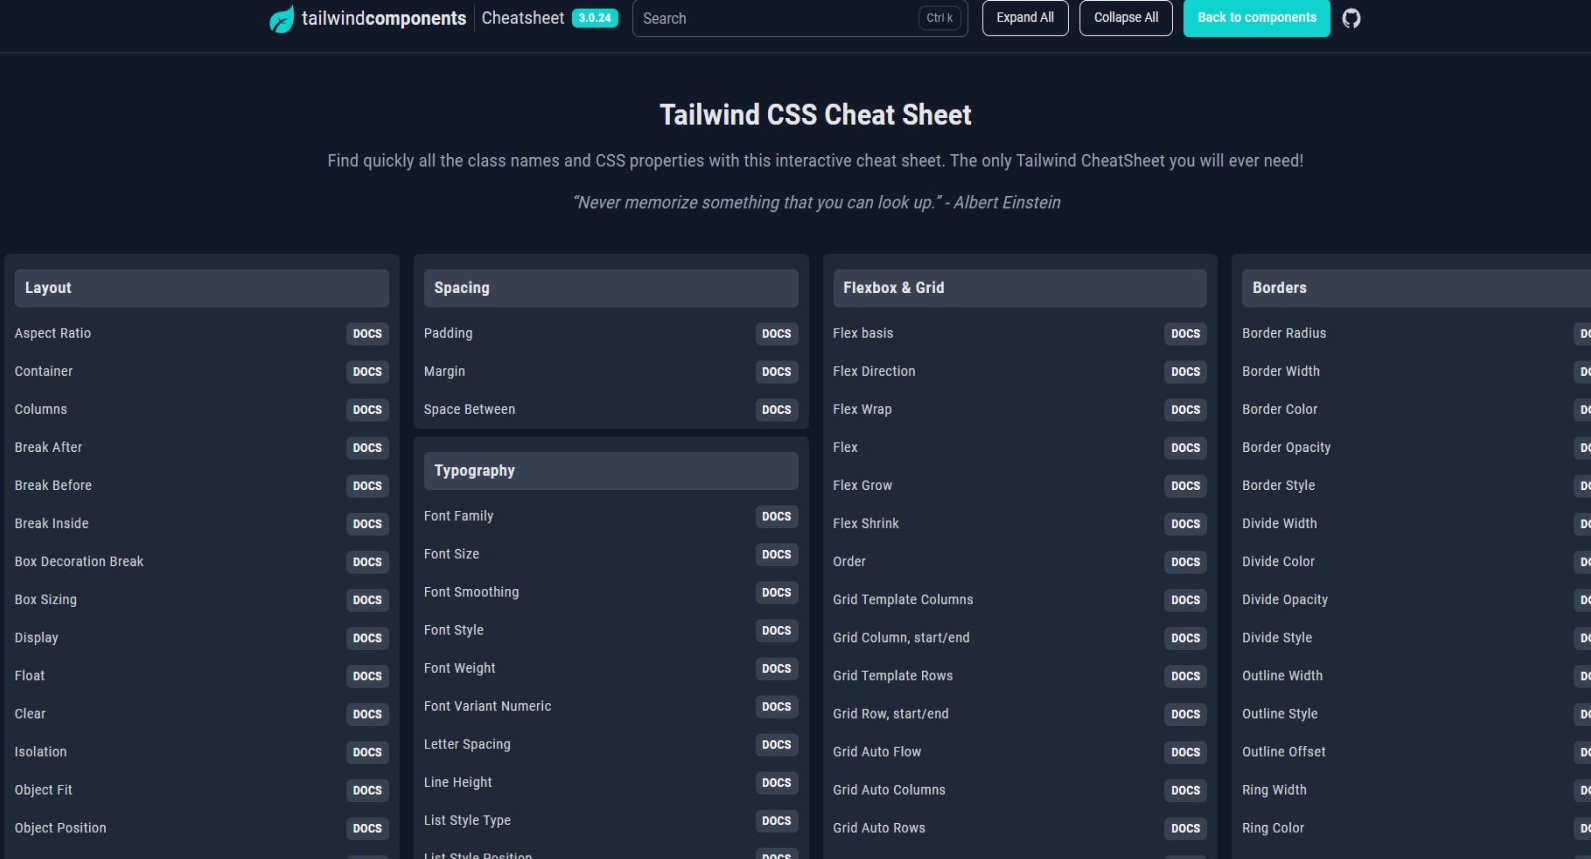Click the 3.0.24 version badge

(x=595, y=18)
